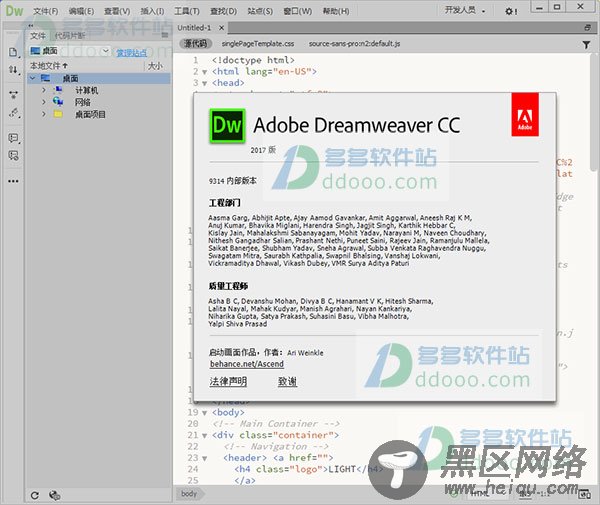This screenshot has height=505, width=600.
Task: Open the Insert (插入) menu
Action: point(152,11)
